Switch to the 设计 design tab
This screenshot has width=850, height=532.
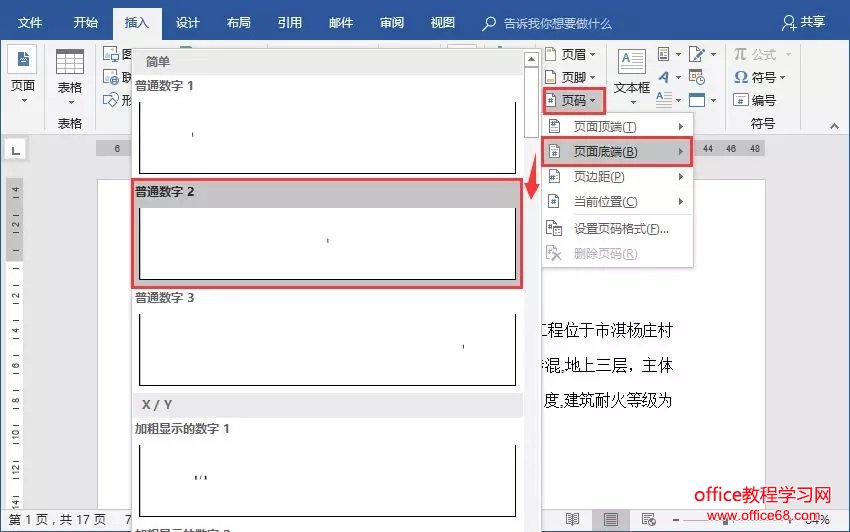tap(188, 23)
